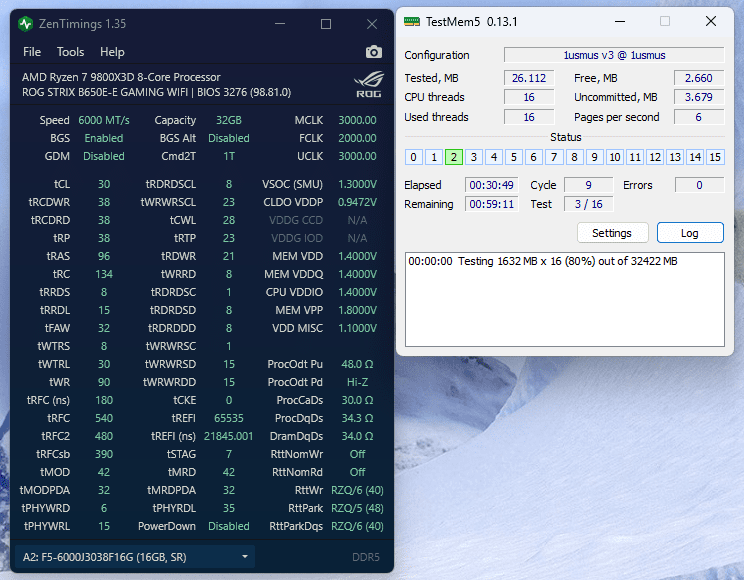Click the BGS value Enabled
744x580 pixels.
pyautogui.click(x=104, y=138)
